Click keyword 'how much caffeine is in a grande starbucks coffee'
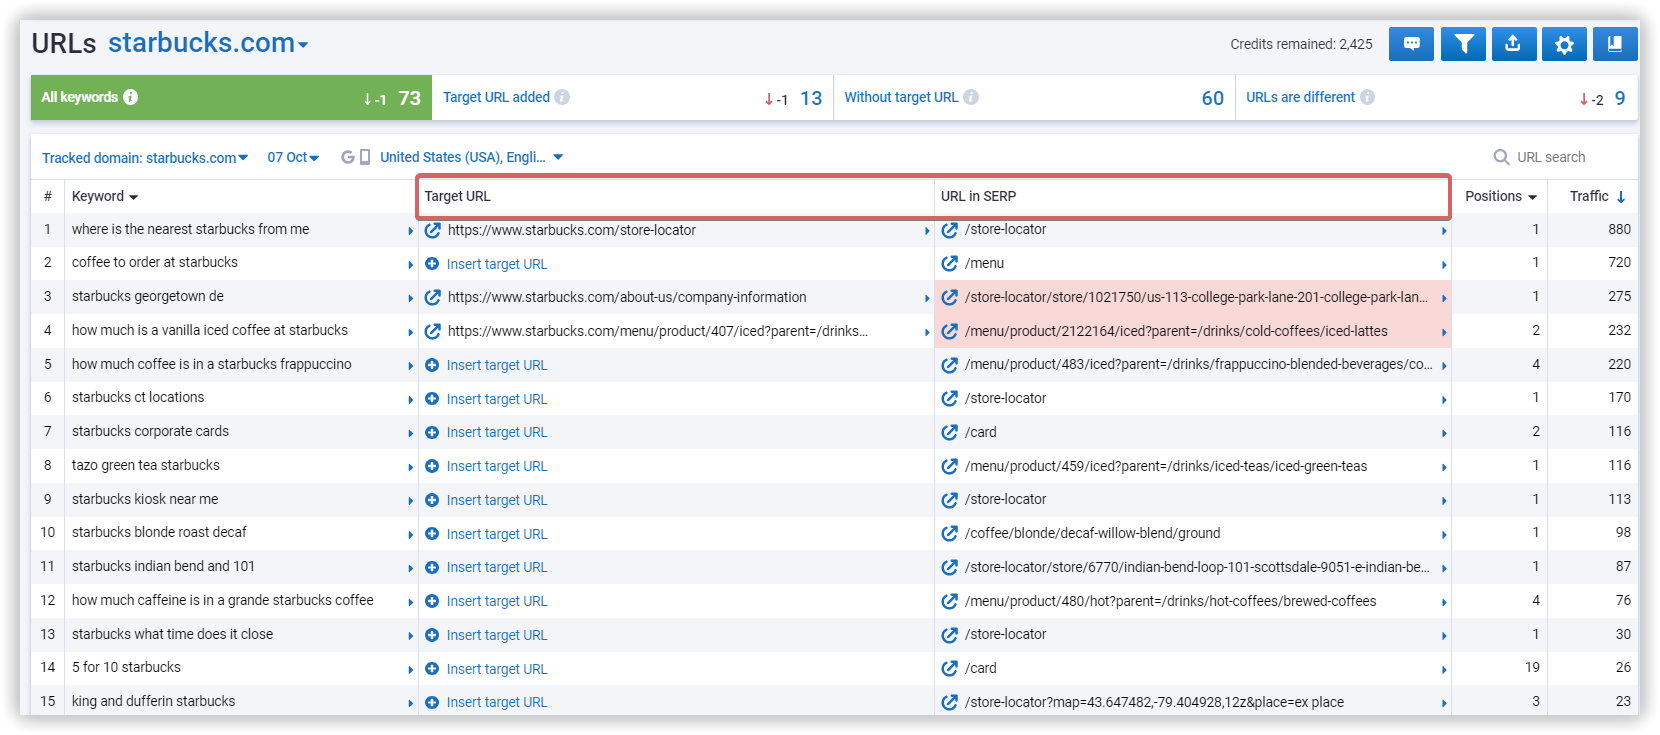This screenshot has height=735, width=1660. coord(222,600)
